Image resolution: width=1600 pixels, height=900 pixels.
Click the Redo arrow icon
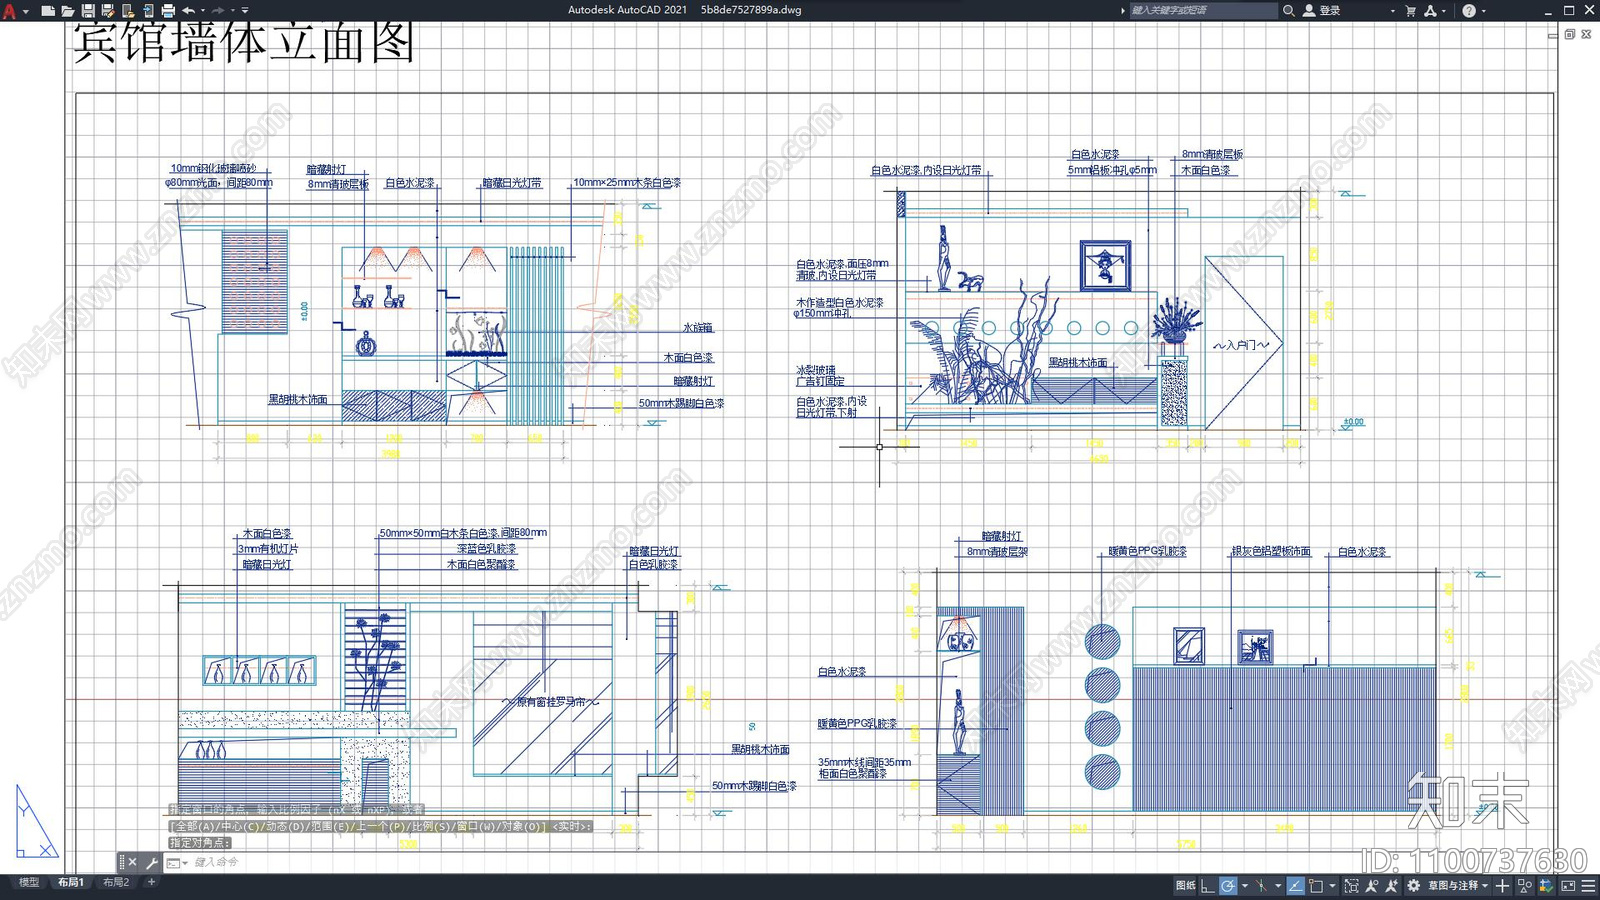tap(218, 11)
